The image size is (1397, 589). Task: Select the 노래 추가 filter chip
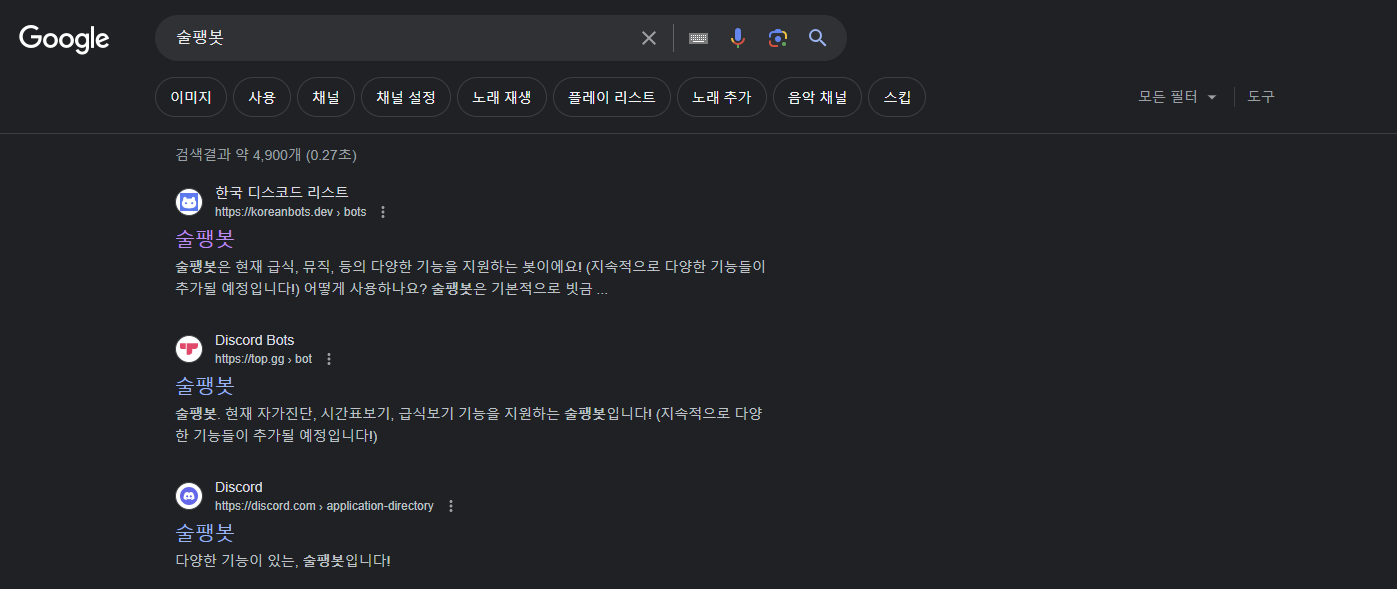[x=722, y=97]
